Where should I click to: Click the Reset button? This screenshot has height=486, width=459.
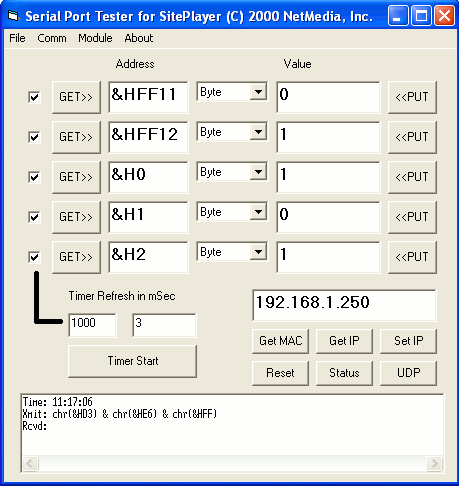point(280,373)
